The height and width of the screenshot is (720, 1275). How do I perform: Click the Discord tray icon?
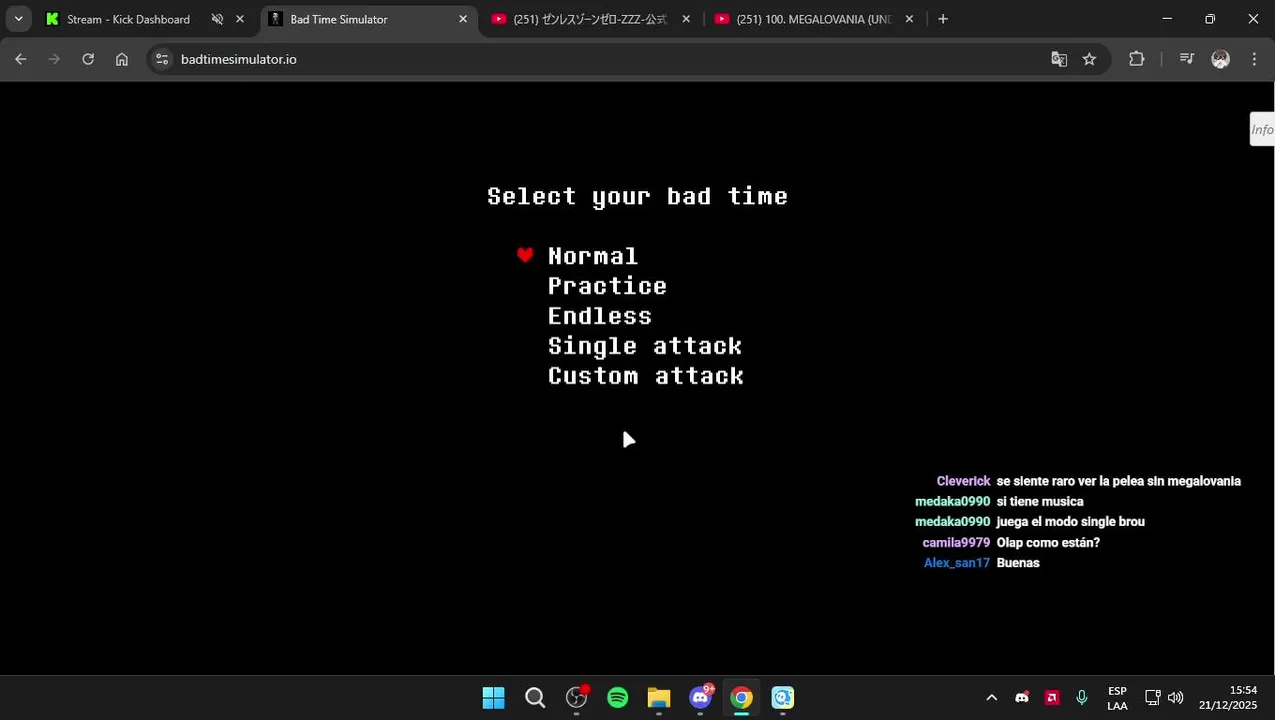[1022, 698]
